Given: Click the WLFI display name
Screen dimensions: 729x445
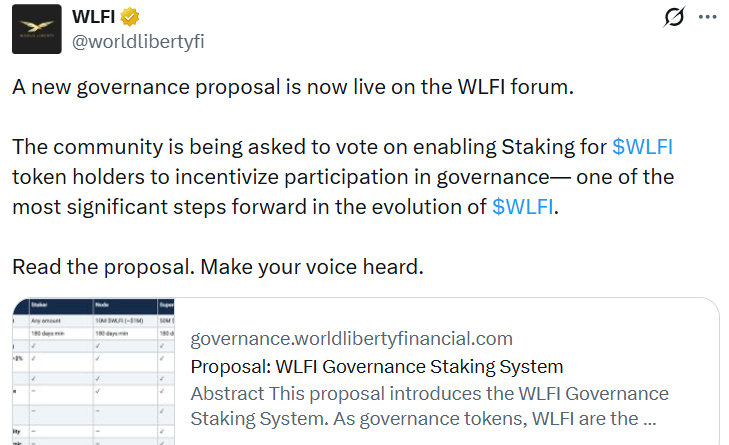Looking at the screenshot, I should (x=94, y=18).
